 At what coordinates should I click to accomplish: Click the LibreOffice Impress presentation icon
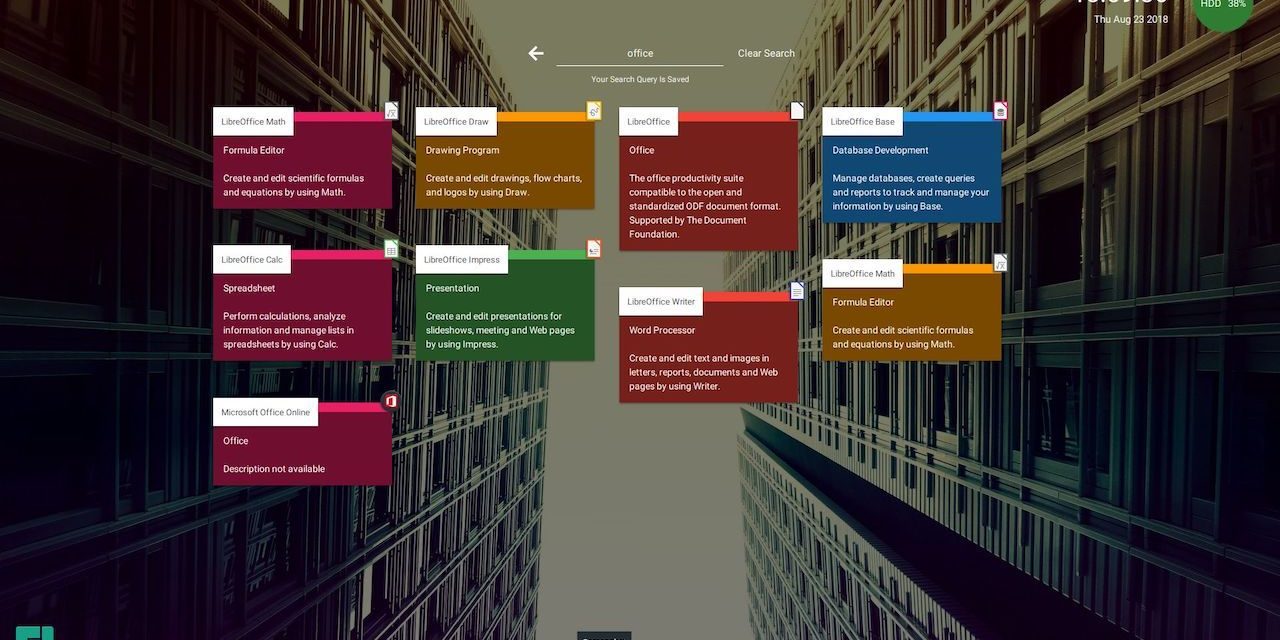point(594,249)
